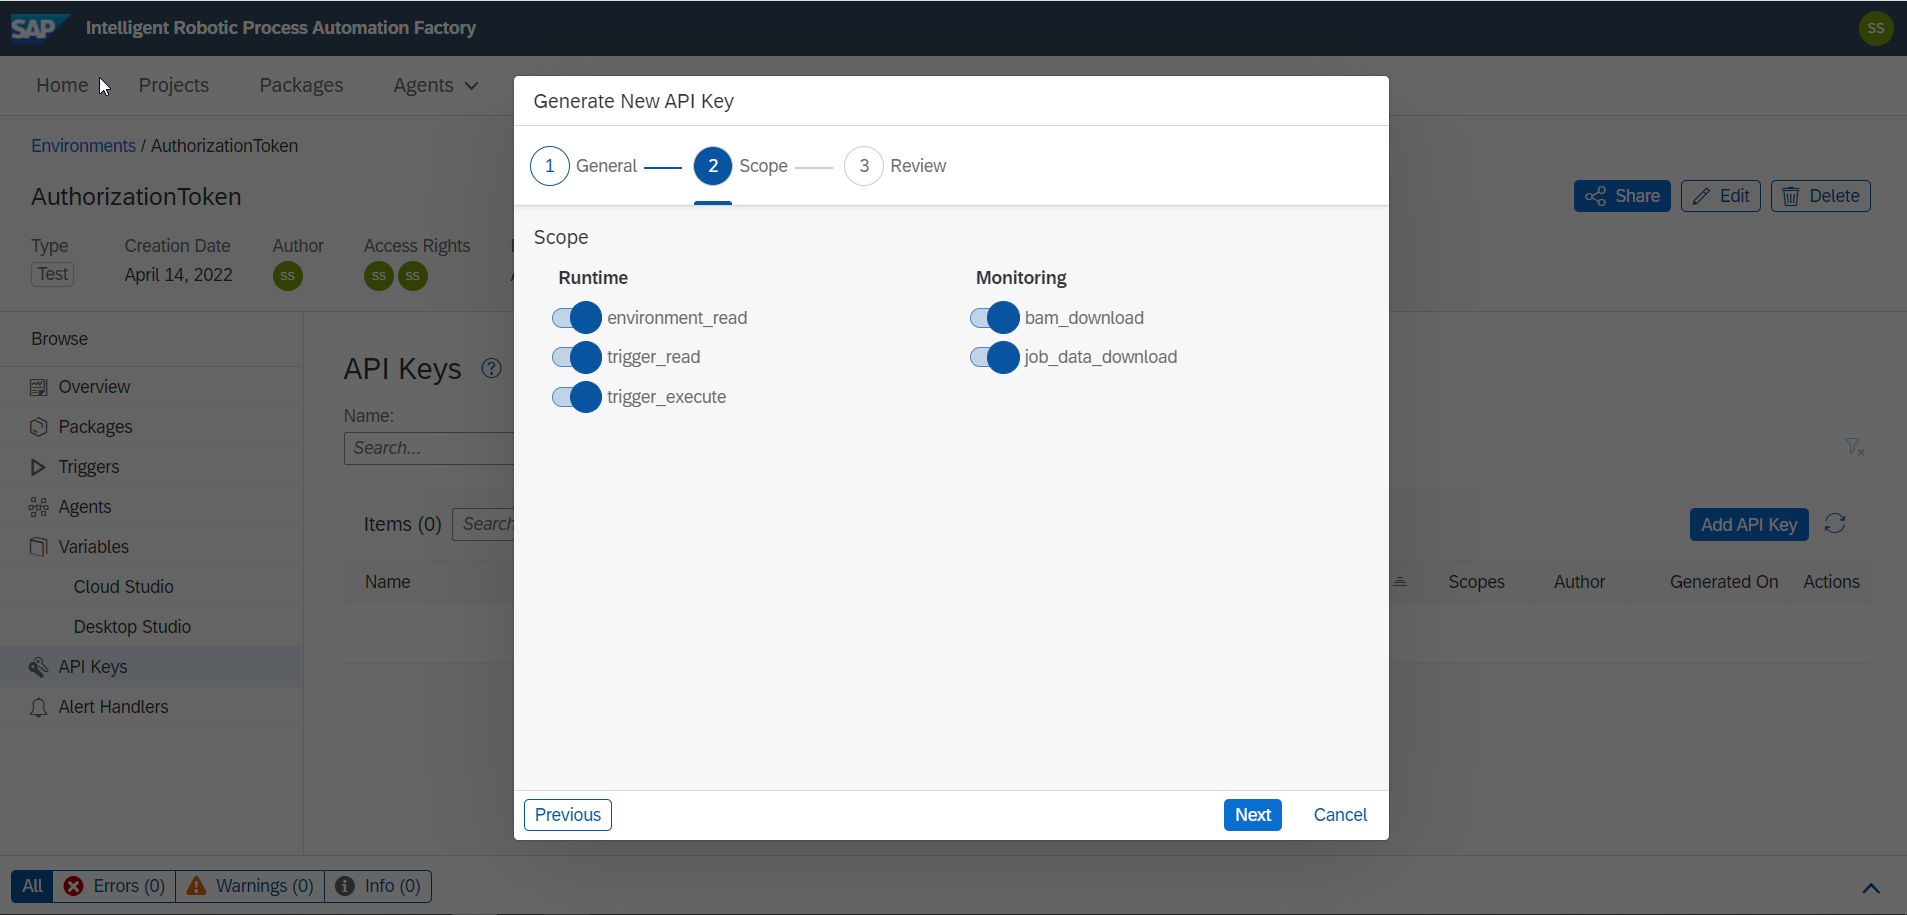Open the Home menu
This screenshot has width=1907, height=915.
coord(62,86)
